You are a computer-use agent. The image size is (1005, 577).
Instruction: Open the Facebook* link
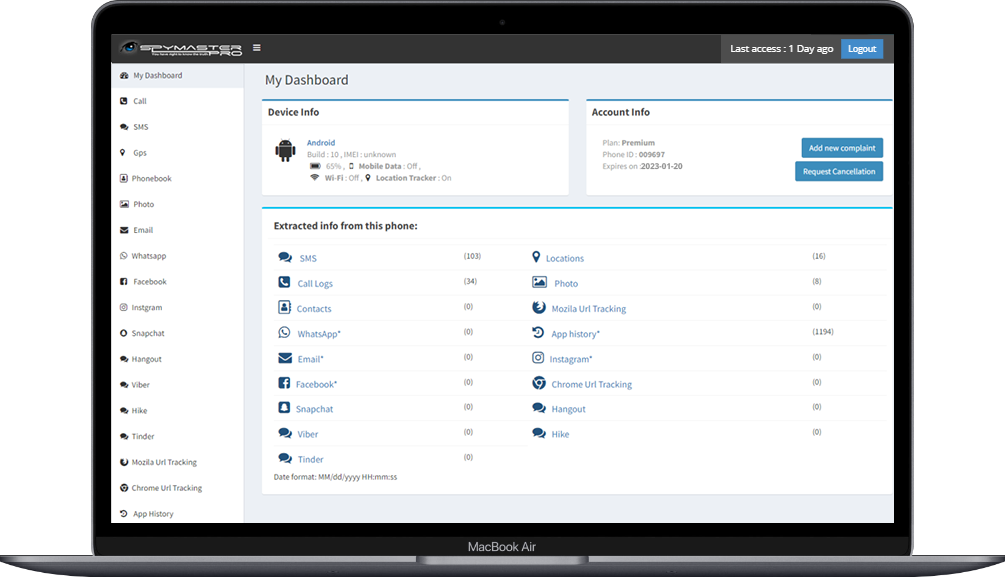tap(316, 385)
